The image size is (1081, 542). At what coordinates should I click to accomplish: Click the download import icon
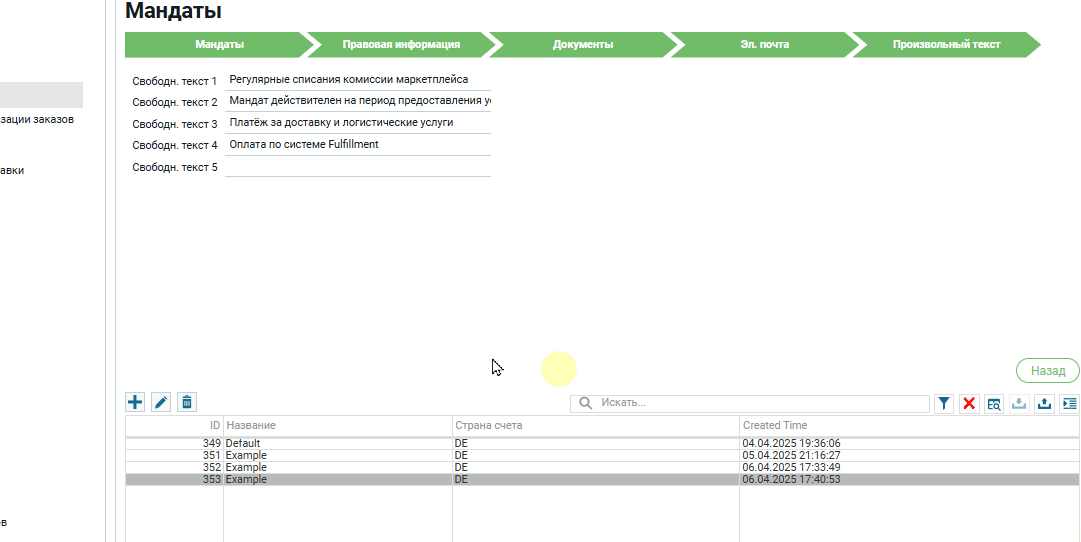[1019, 403]
